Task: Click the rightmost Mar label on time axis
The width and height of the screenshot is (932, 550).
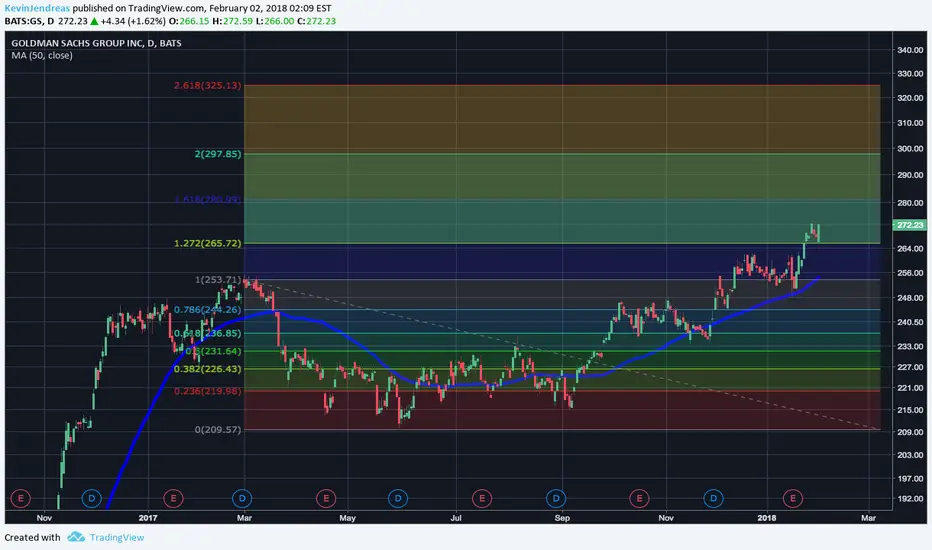Action: (868, 518)
